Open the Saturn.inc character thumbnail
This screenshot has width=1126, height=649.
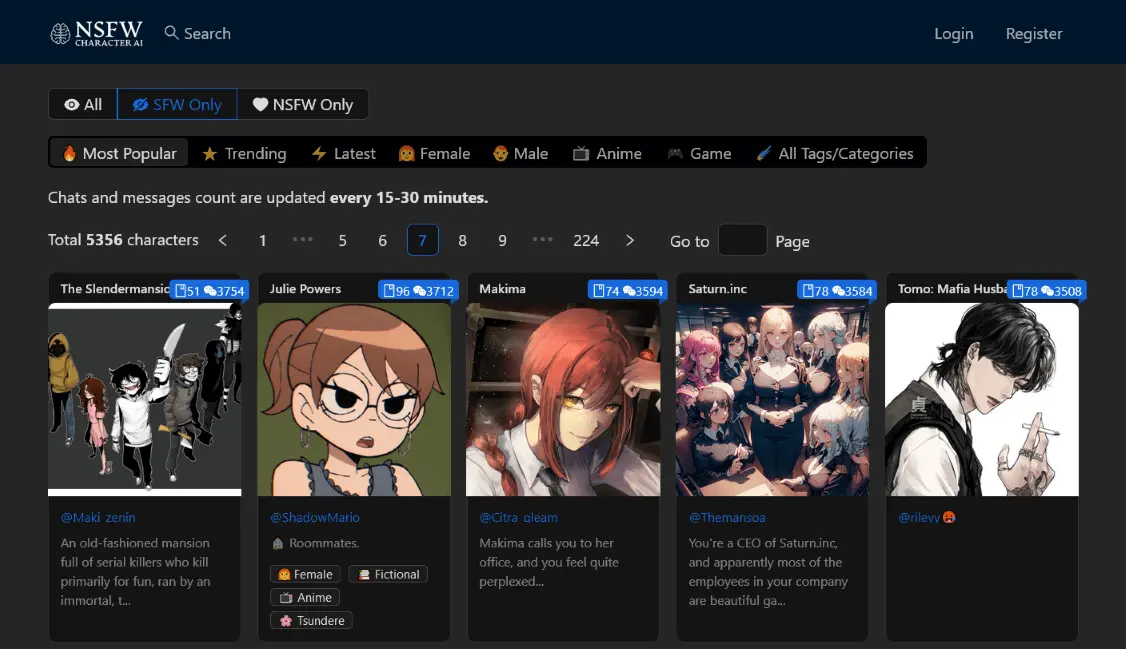(773, 399)
